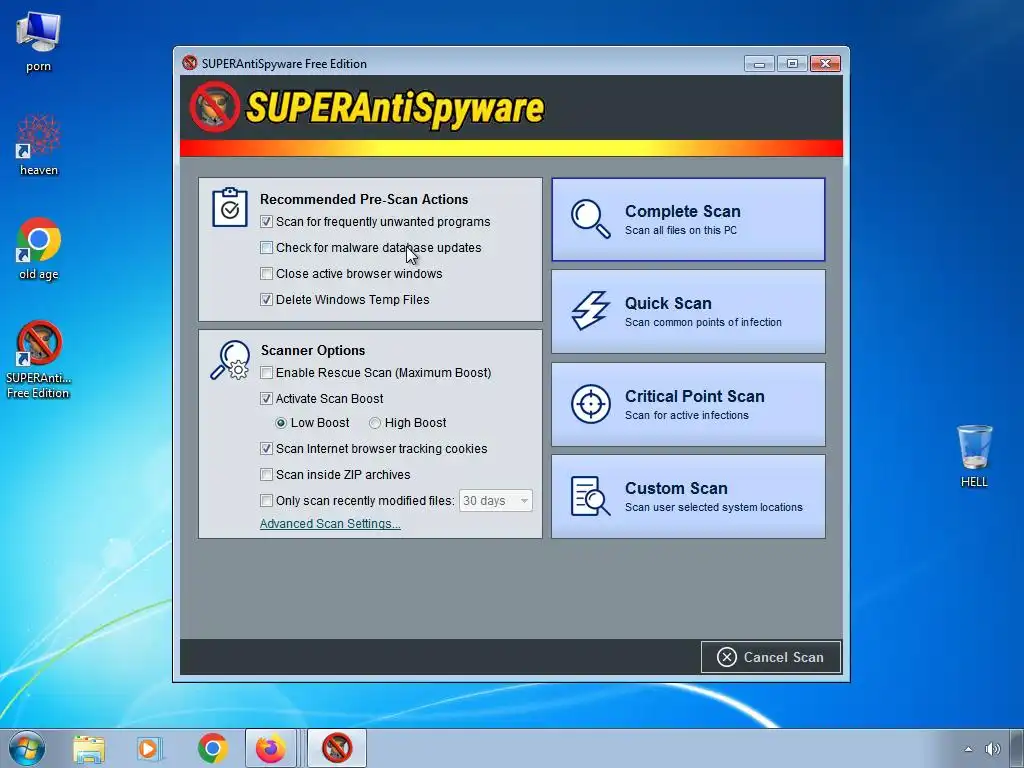Click the Complete Scan magnifier icon
The width and height of the screenshot is (1024, 768).
(x=590, y=219)
